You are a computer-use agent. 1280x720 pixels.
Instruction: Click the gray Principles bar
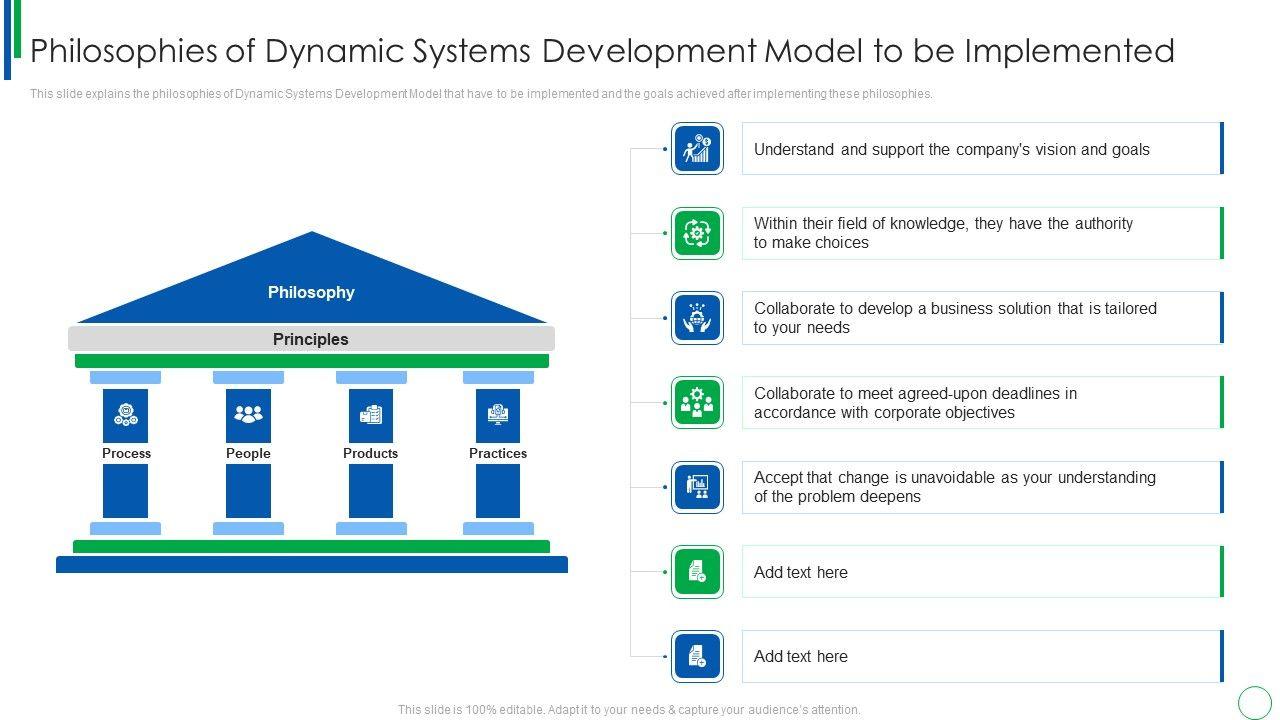pos(311,339)
